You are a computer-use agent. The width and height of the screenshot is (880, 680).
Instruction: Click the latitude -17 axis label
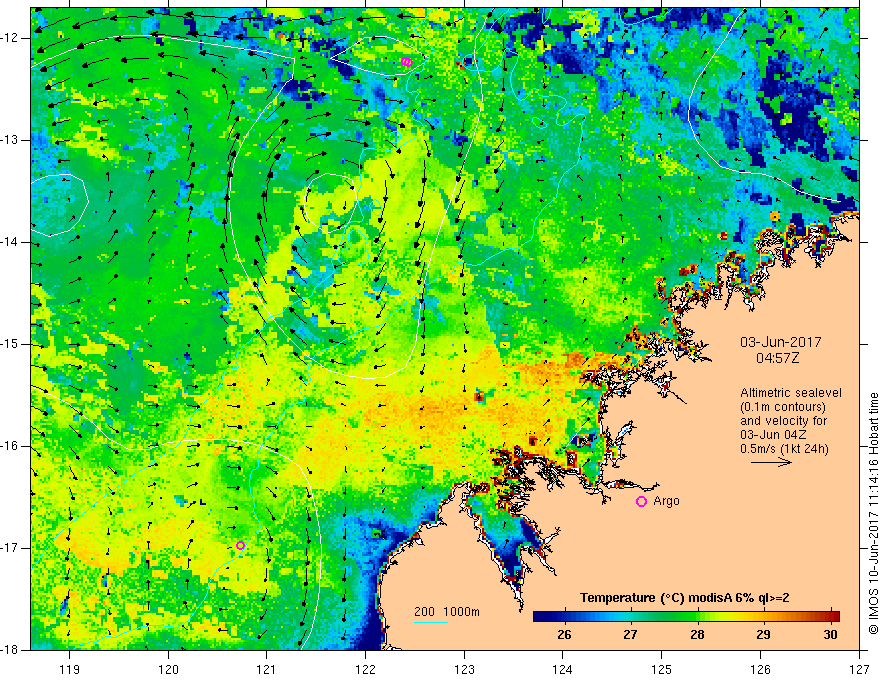11,548
